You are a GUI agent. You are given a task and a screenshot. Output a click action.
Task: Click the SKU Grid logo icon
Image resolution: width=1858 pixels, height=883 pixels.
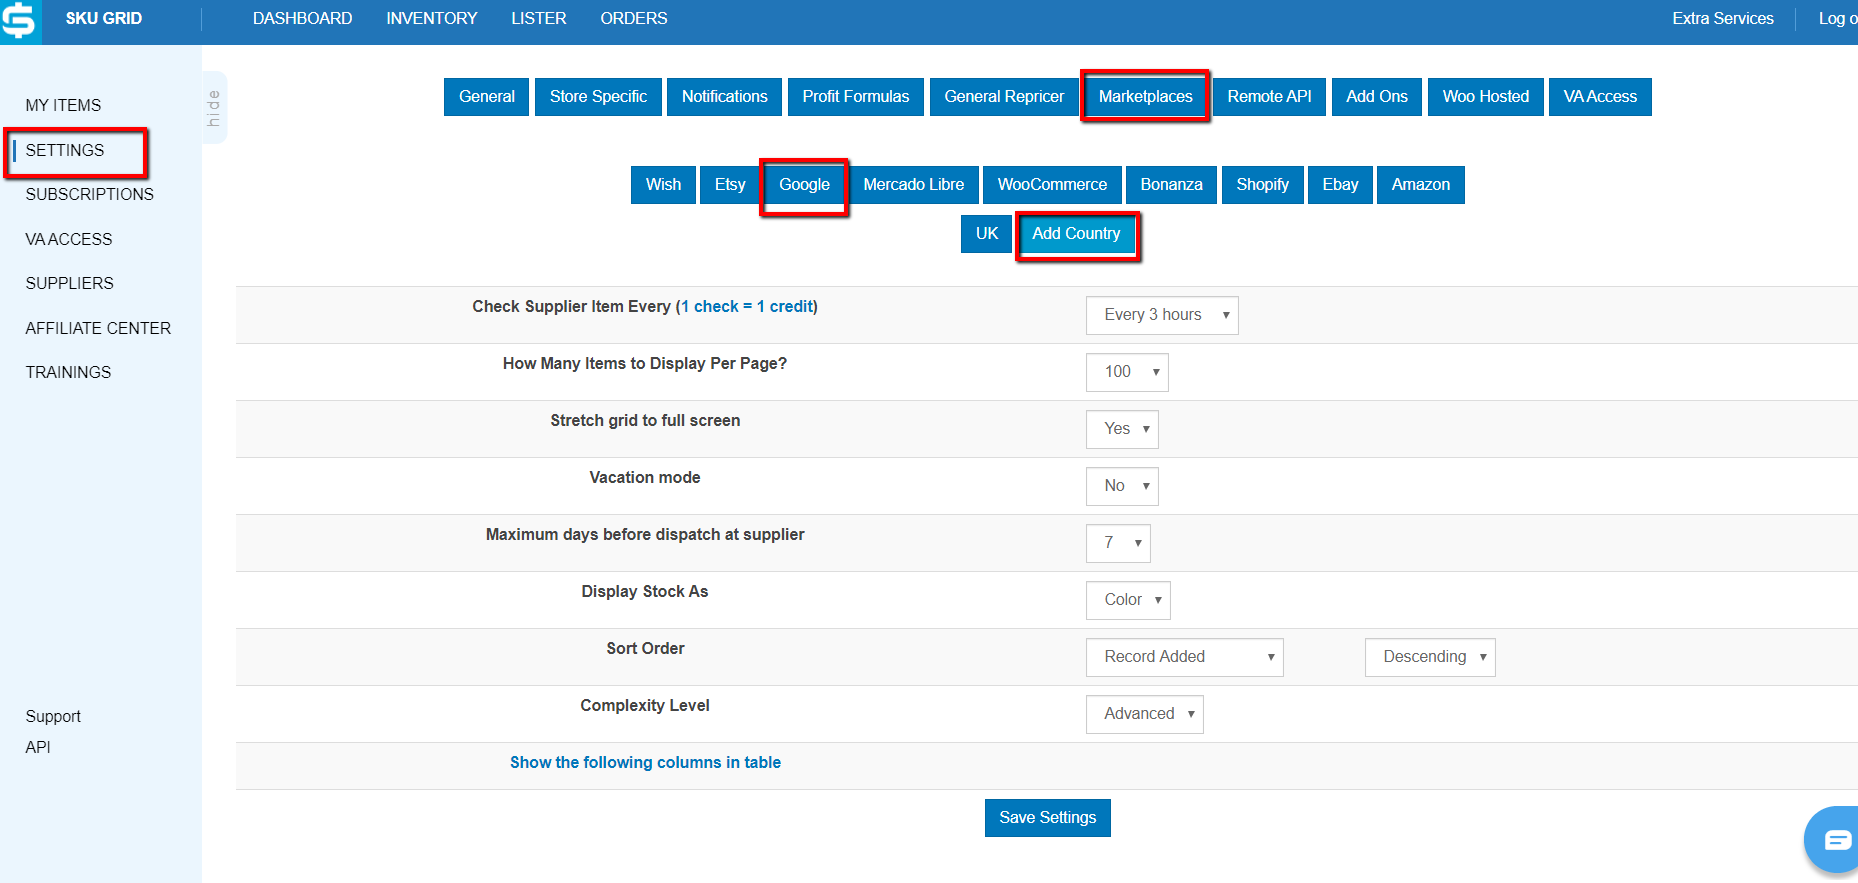coord(19,20)
